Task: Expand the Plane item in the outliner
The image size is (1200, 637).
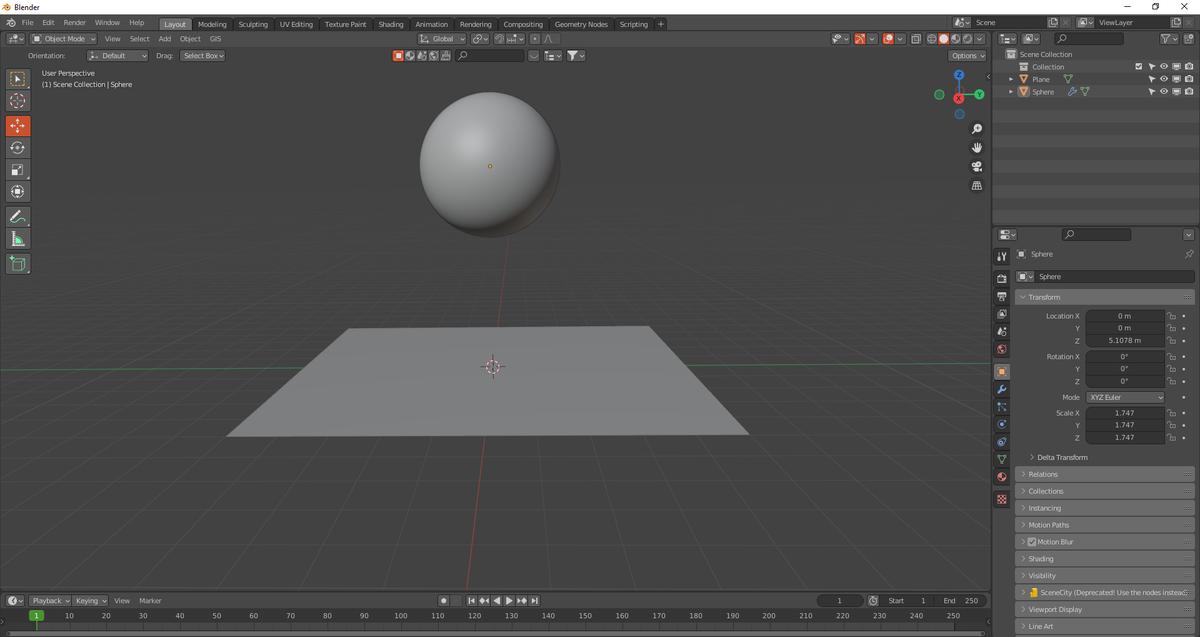Action: tap(1011, 79)
